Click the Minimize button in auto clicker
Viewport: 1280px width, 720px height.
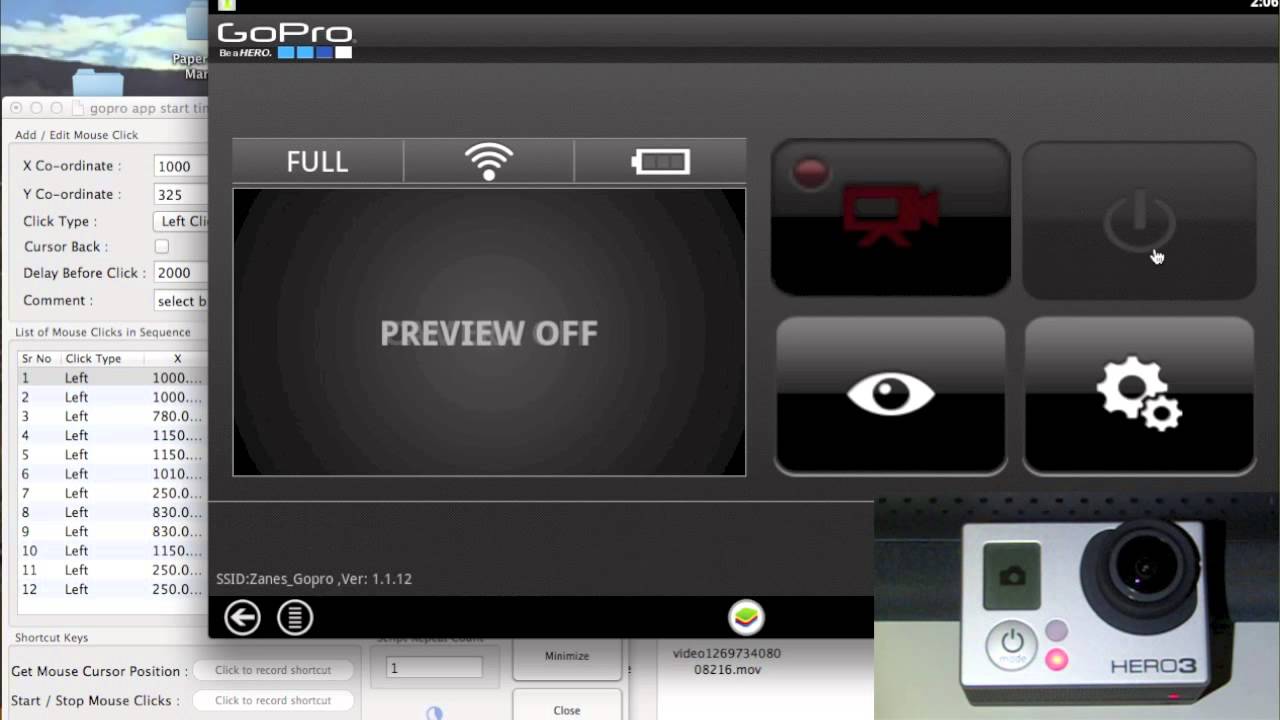point(567,656)
